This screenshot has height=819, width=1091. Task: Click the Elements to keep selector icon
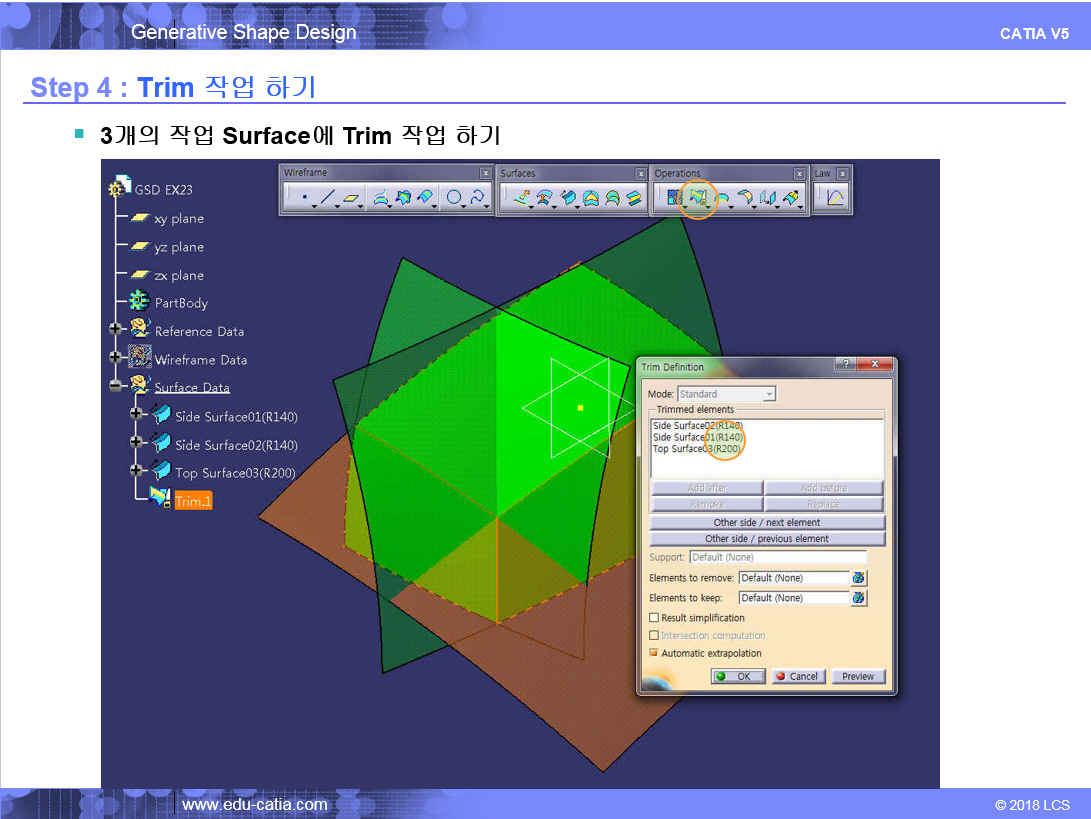[x=858, y=598]
